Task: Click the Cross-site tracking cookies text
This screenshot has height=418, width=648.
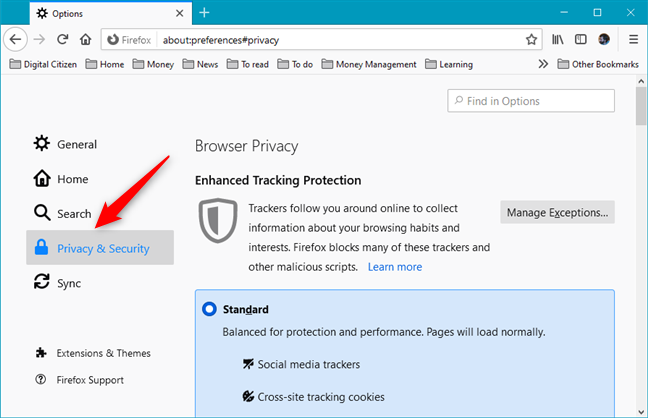Action: coord(321,397)
